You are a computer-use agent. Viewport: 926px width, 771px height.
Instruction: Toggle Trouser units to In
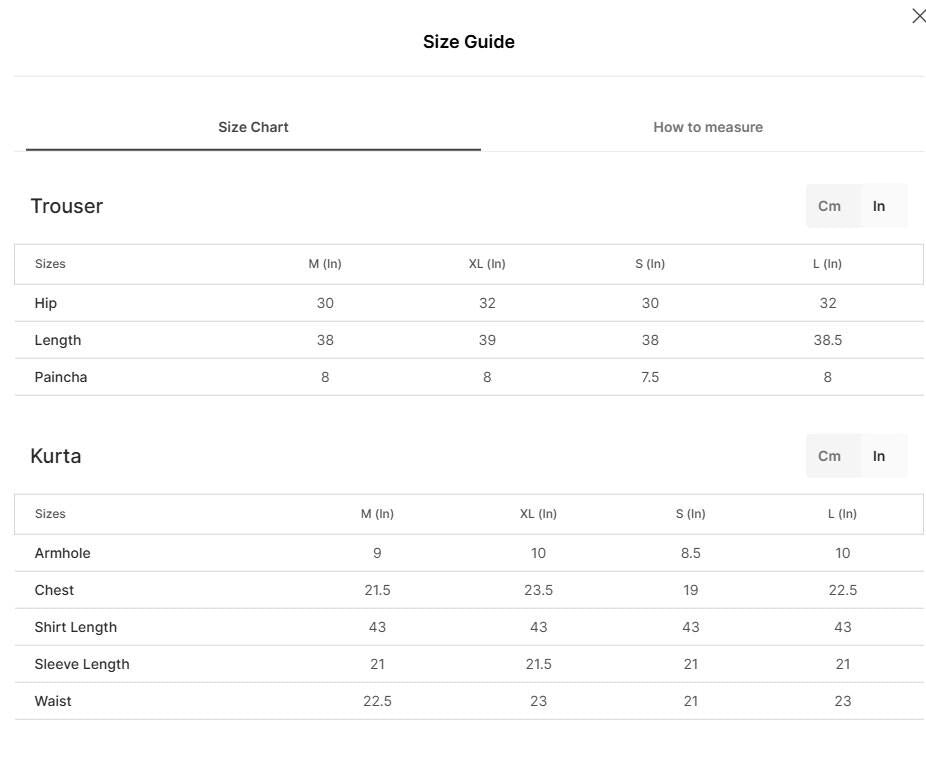pyautogui.click(x=879, y=206)
